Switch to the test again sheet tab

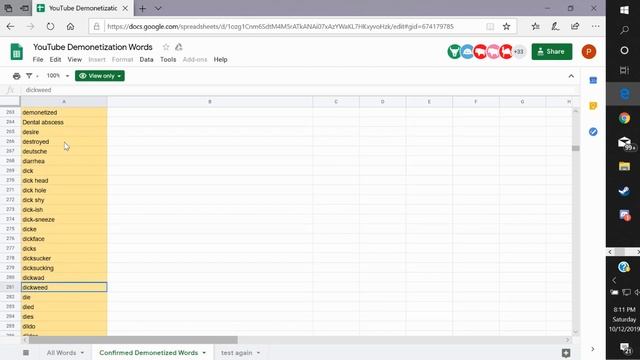pyautogui.click(x=237, y=353)
